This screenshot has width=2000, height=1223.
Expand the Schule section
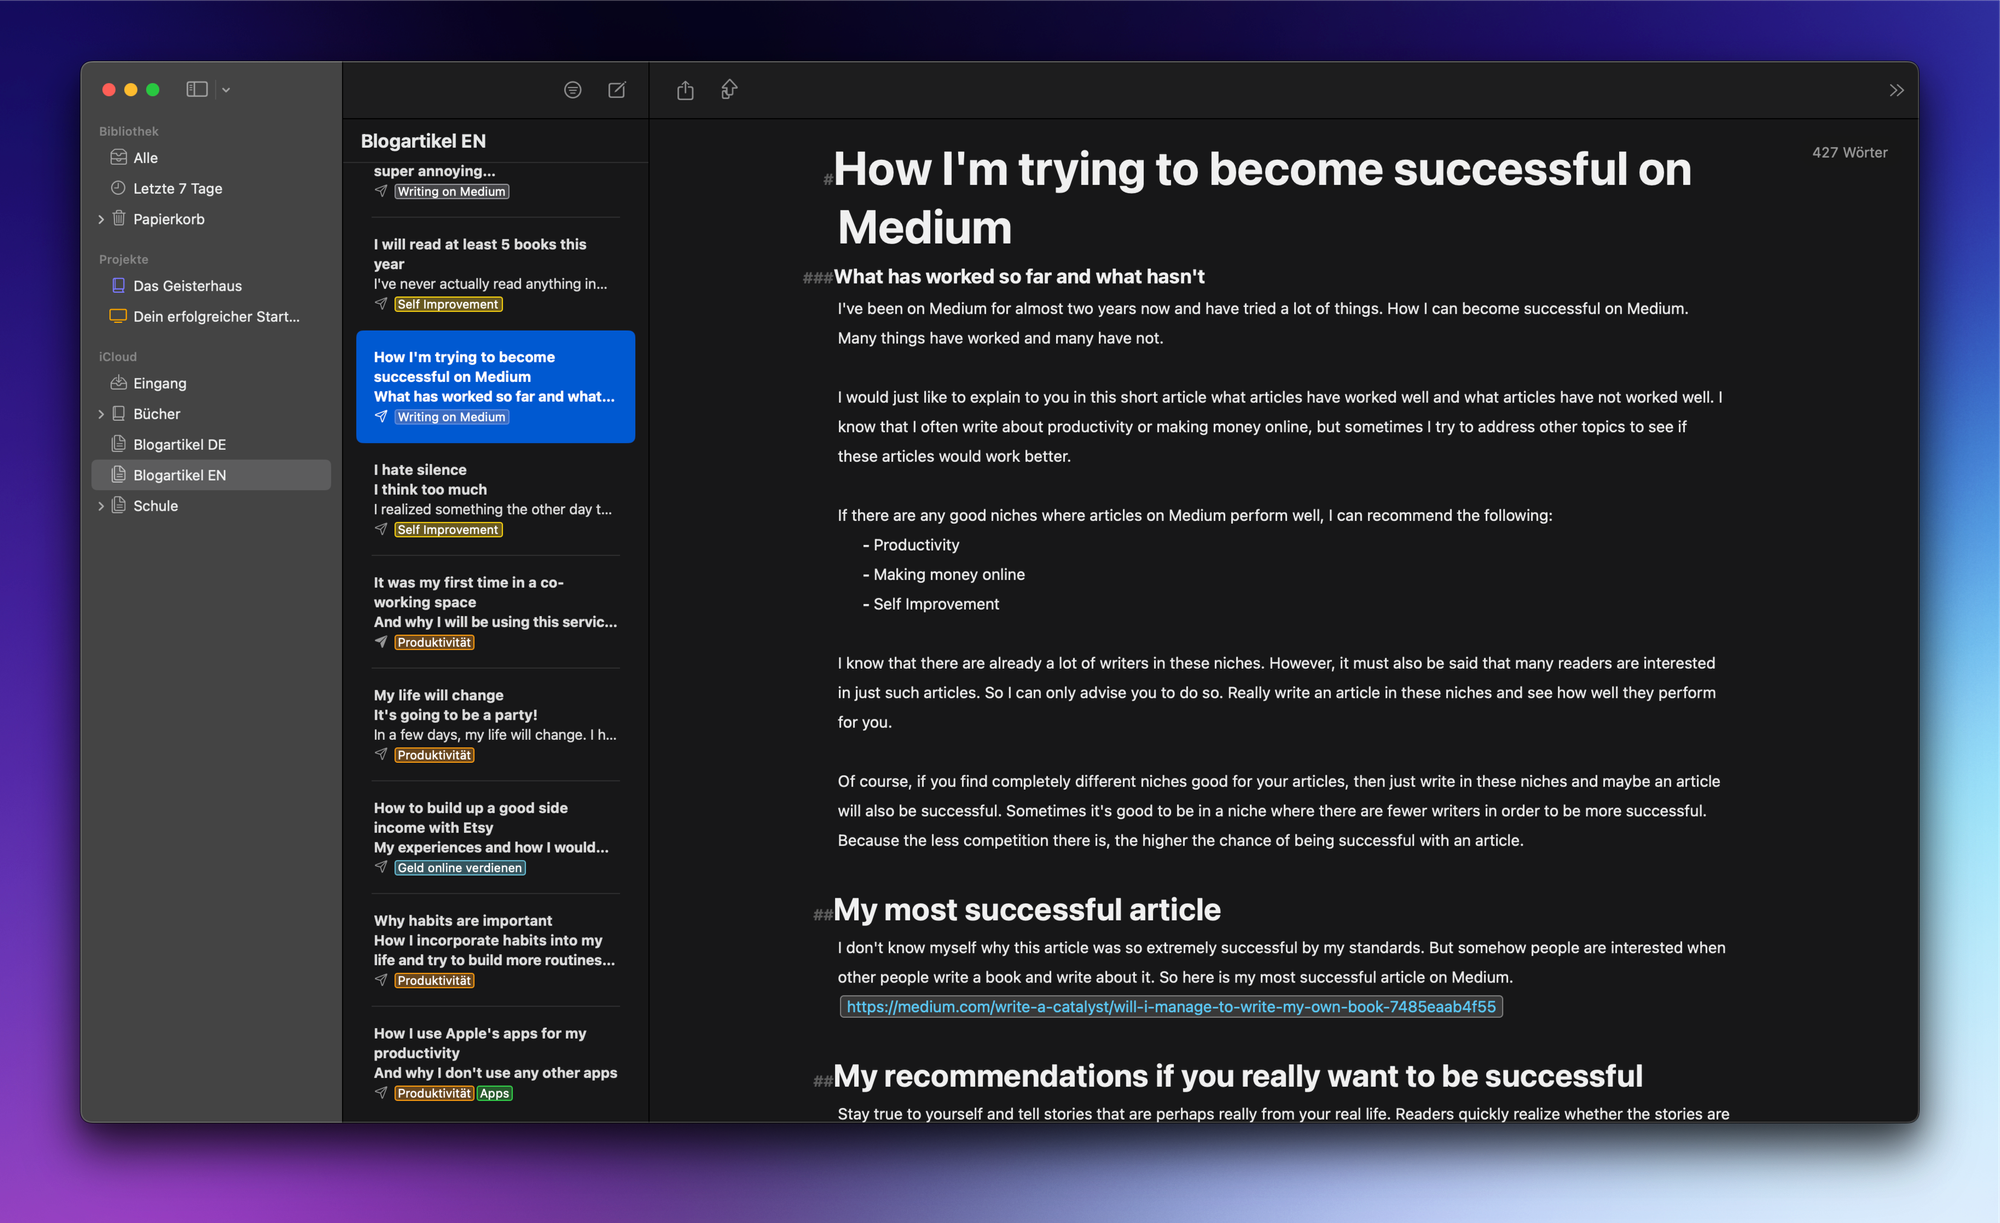click(101, 506)
